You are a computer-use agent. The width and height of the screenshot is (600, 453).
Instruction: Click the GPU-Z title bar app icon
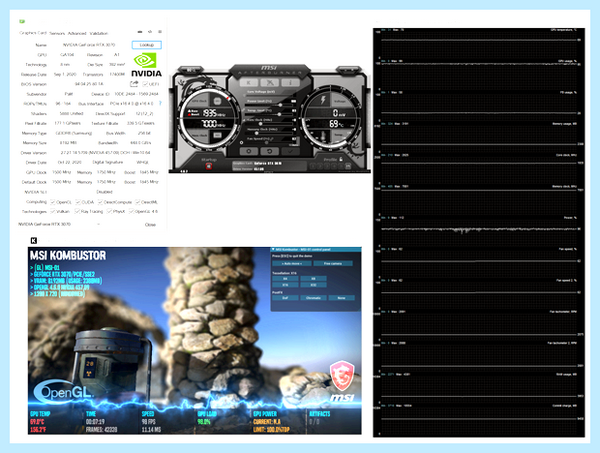tap(22, 21)
